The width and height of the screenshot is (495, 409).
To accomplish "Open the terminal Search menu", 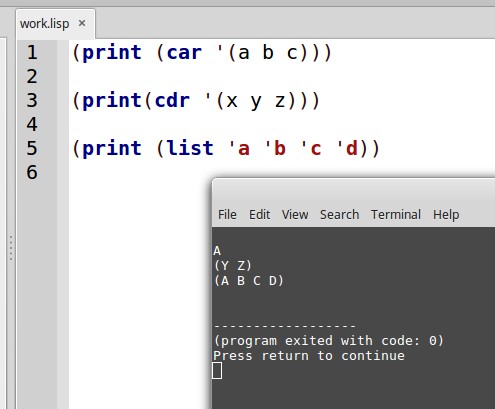I will tap(339, 214).
